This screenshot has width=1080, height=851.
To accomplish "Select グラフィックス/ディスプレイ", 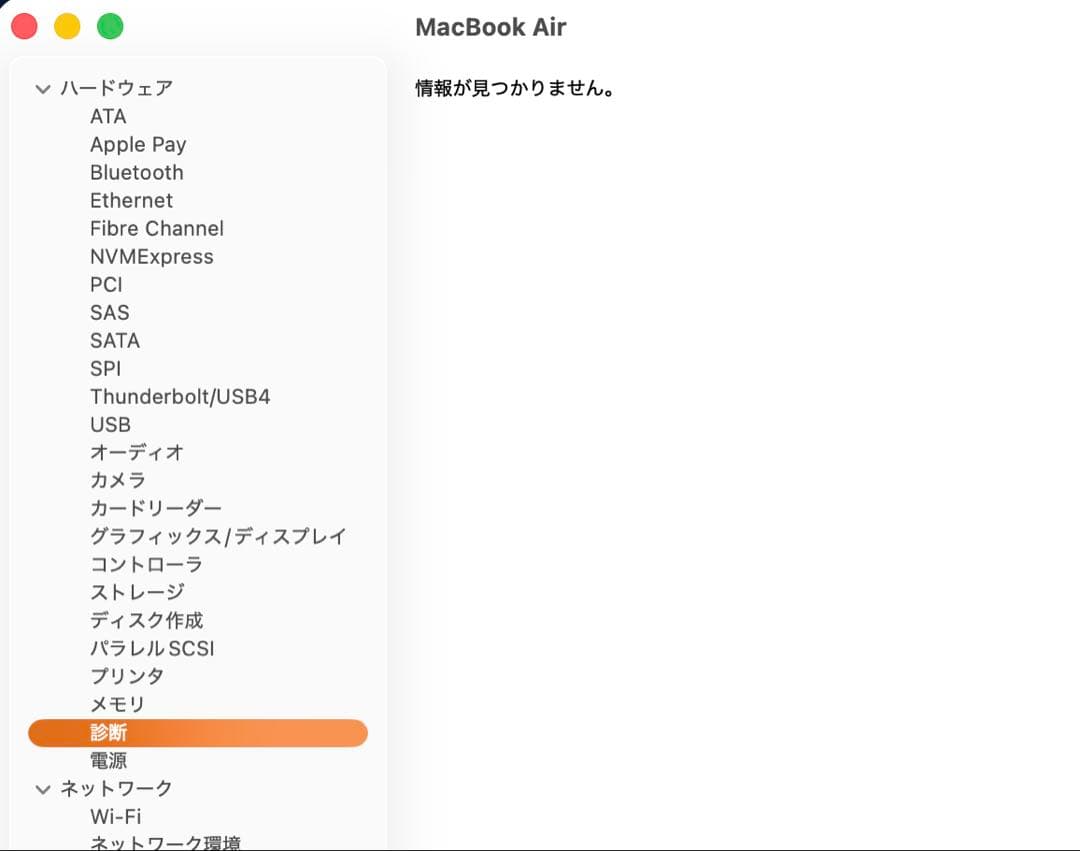I will click(218, 536).
